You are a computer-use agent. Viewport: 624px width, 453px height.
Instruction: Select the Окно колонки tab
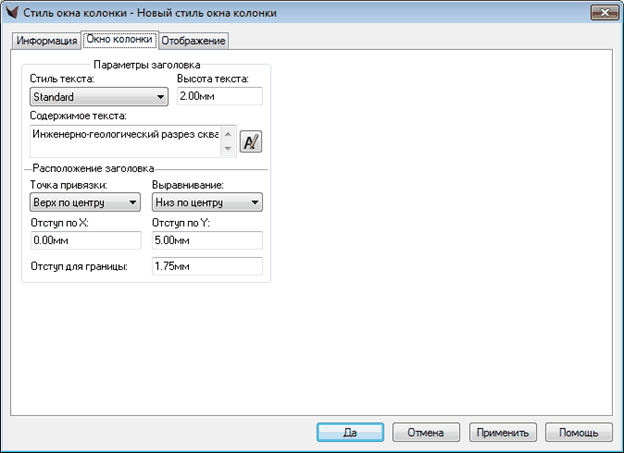pos(119,40)
